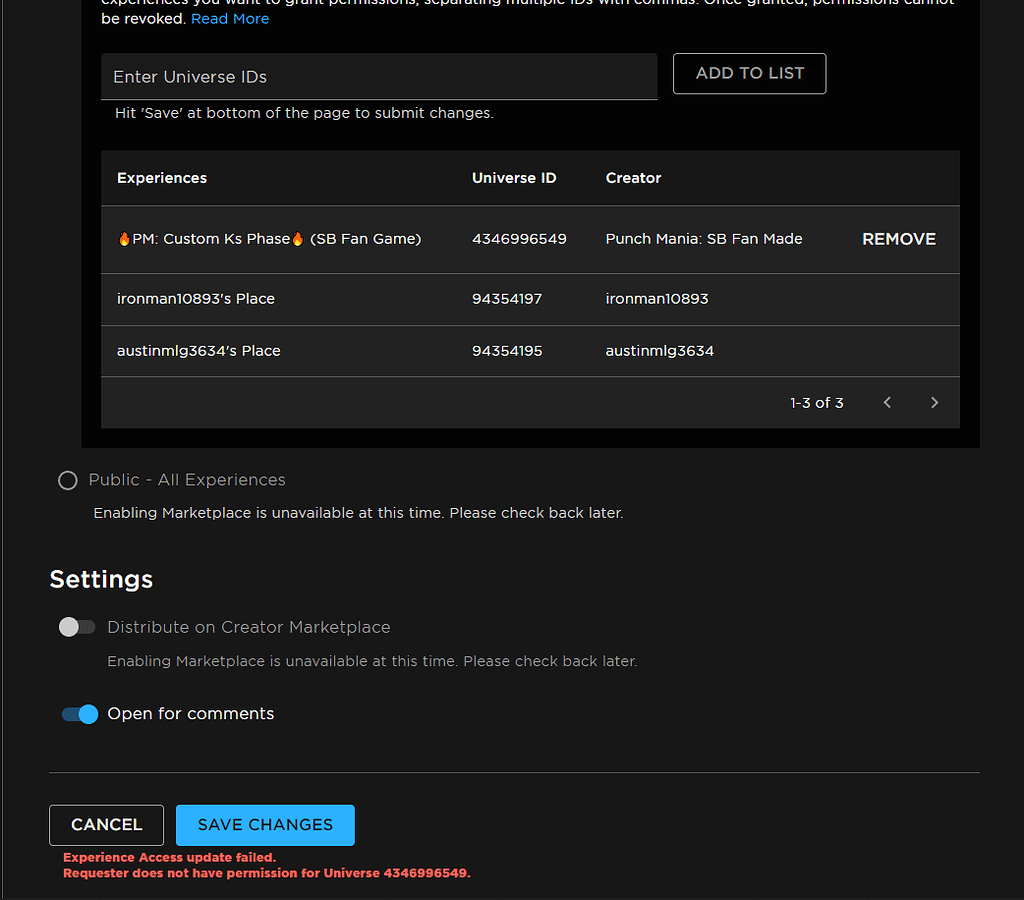The height and width of the screenshot is (900, 1024).
Task: Select the 'Public - All Experiences' radio button
Action: pos(67,480)
